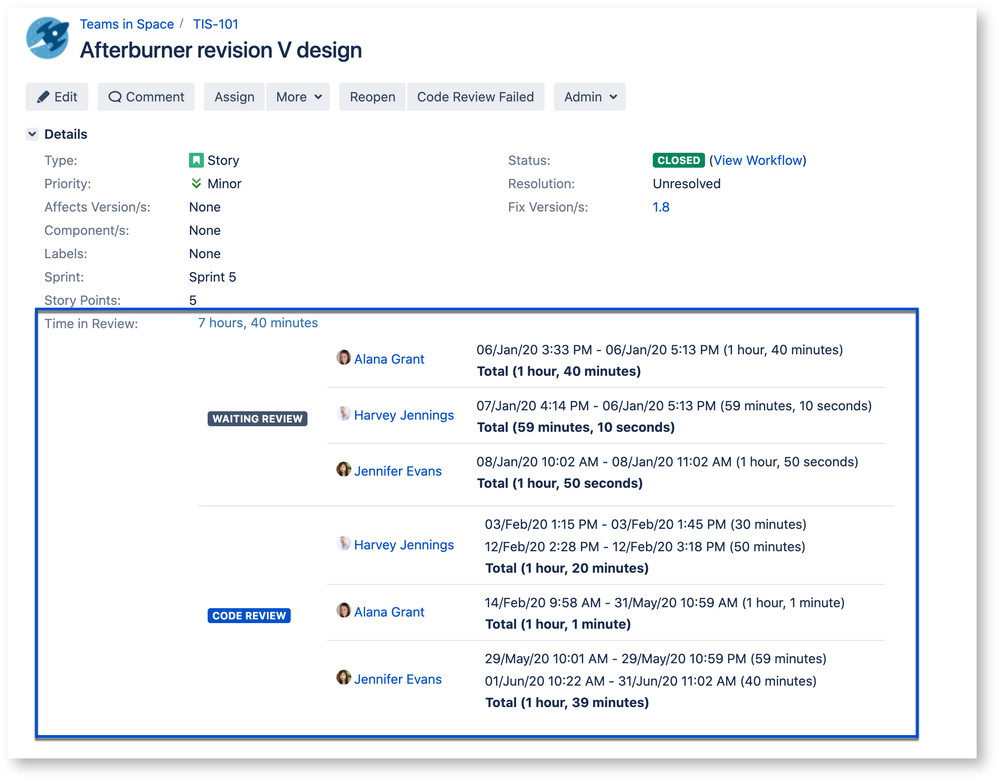Click the CLOSED status lozenge
This screenshot has height=781, width=999.
[678, 161]
